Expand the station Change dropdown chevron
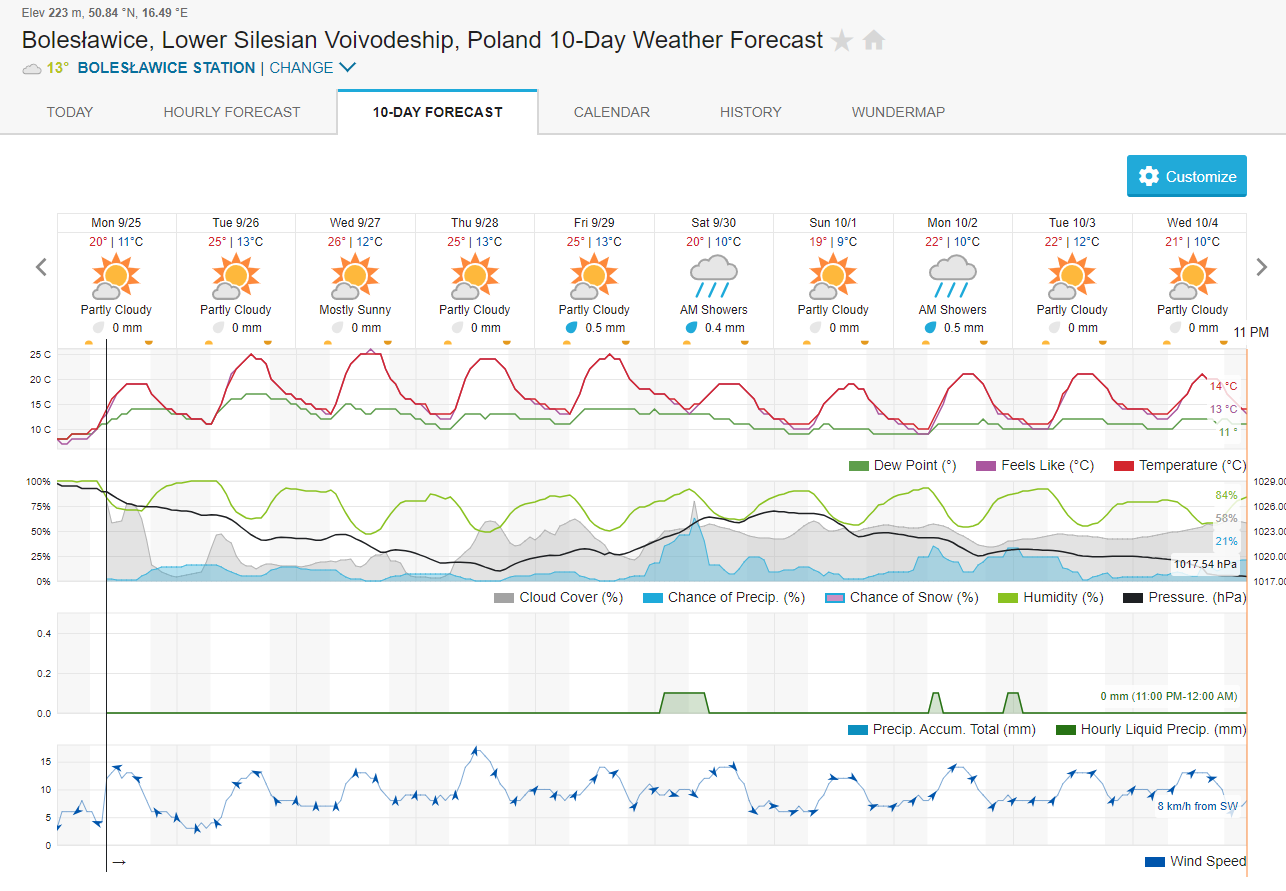Viewport: 1286px width, 891px height. (x=347, y=68)
